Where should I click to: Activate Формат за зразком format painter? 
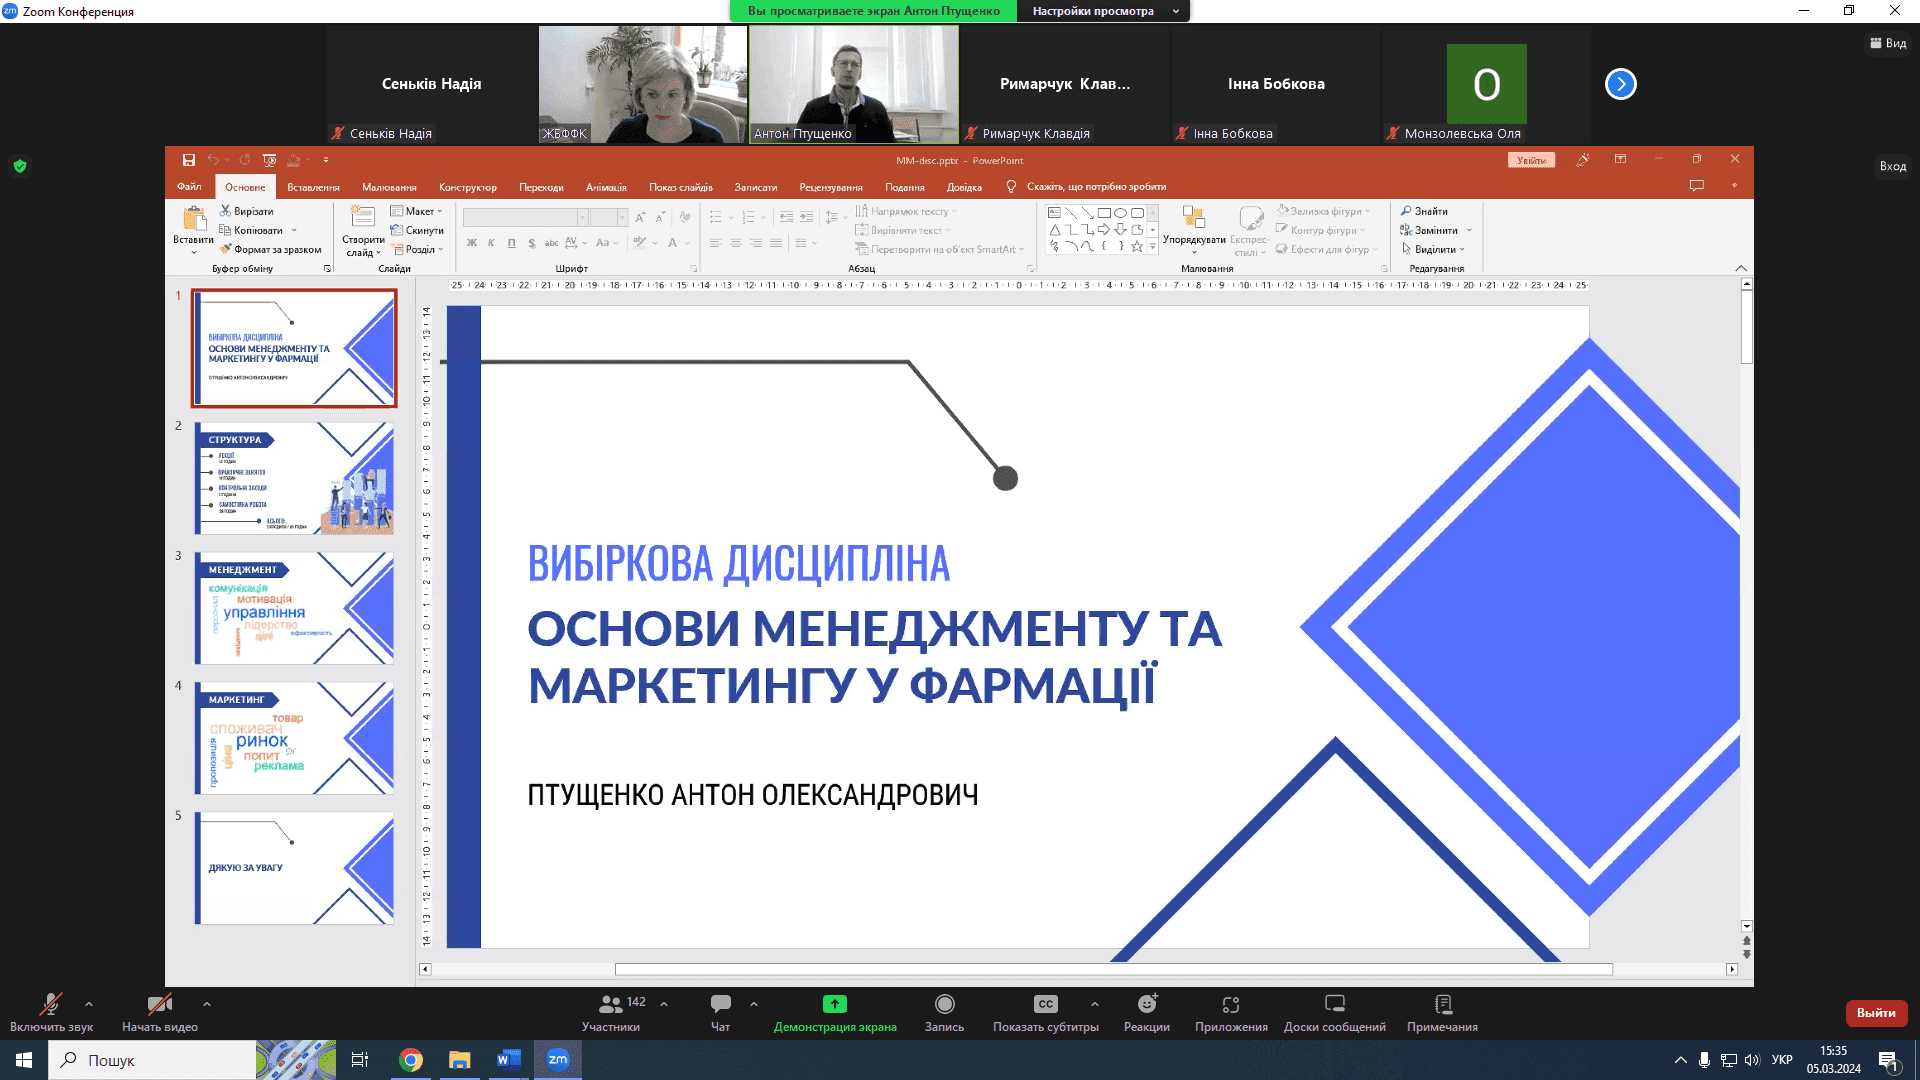coord(271,249)
